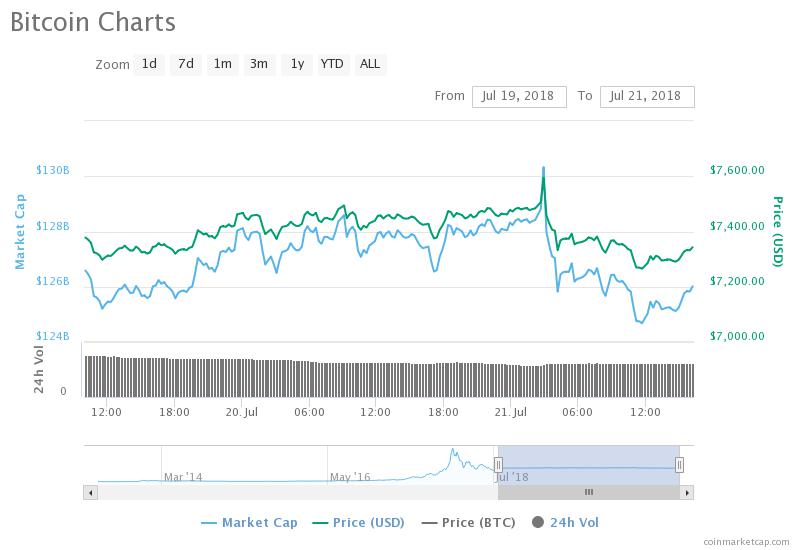Click the $7,200.00 price axis label
This screenshot has width=800, height=550.
coord(737,281)
